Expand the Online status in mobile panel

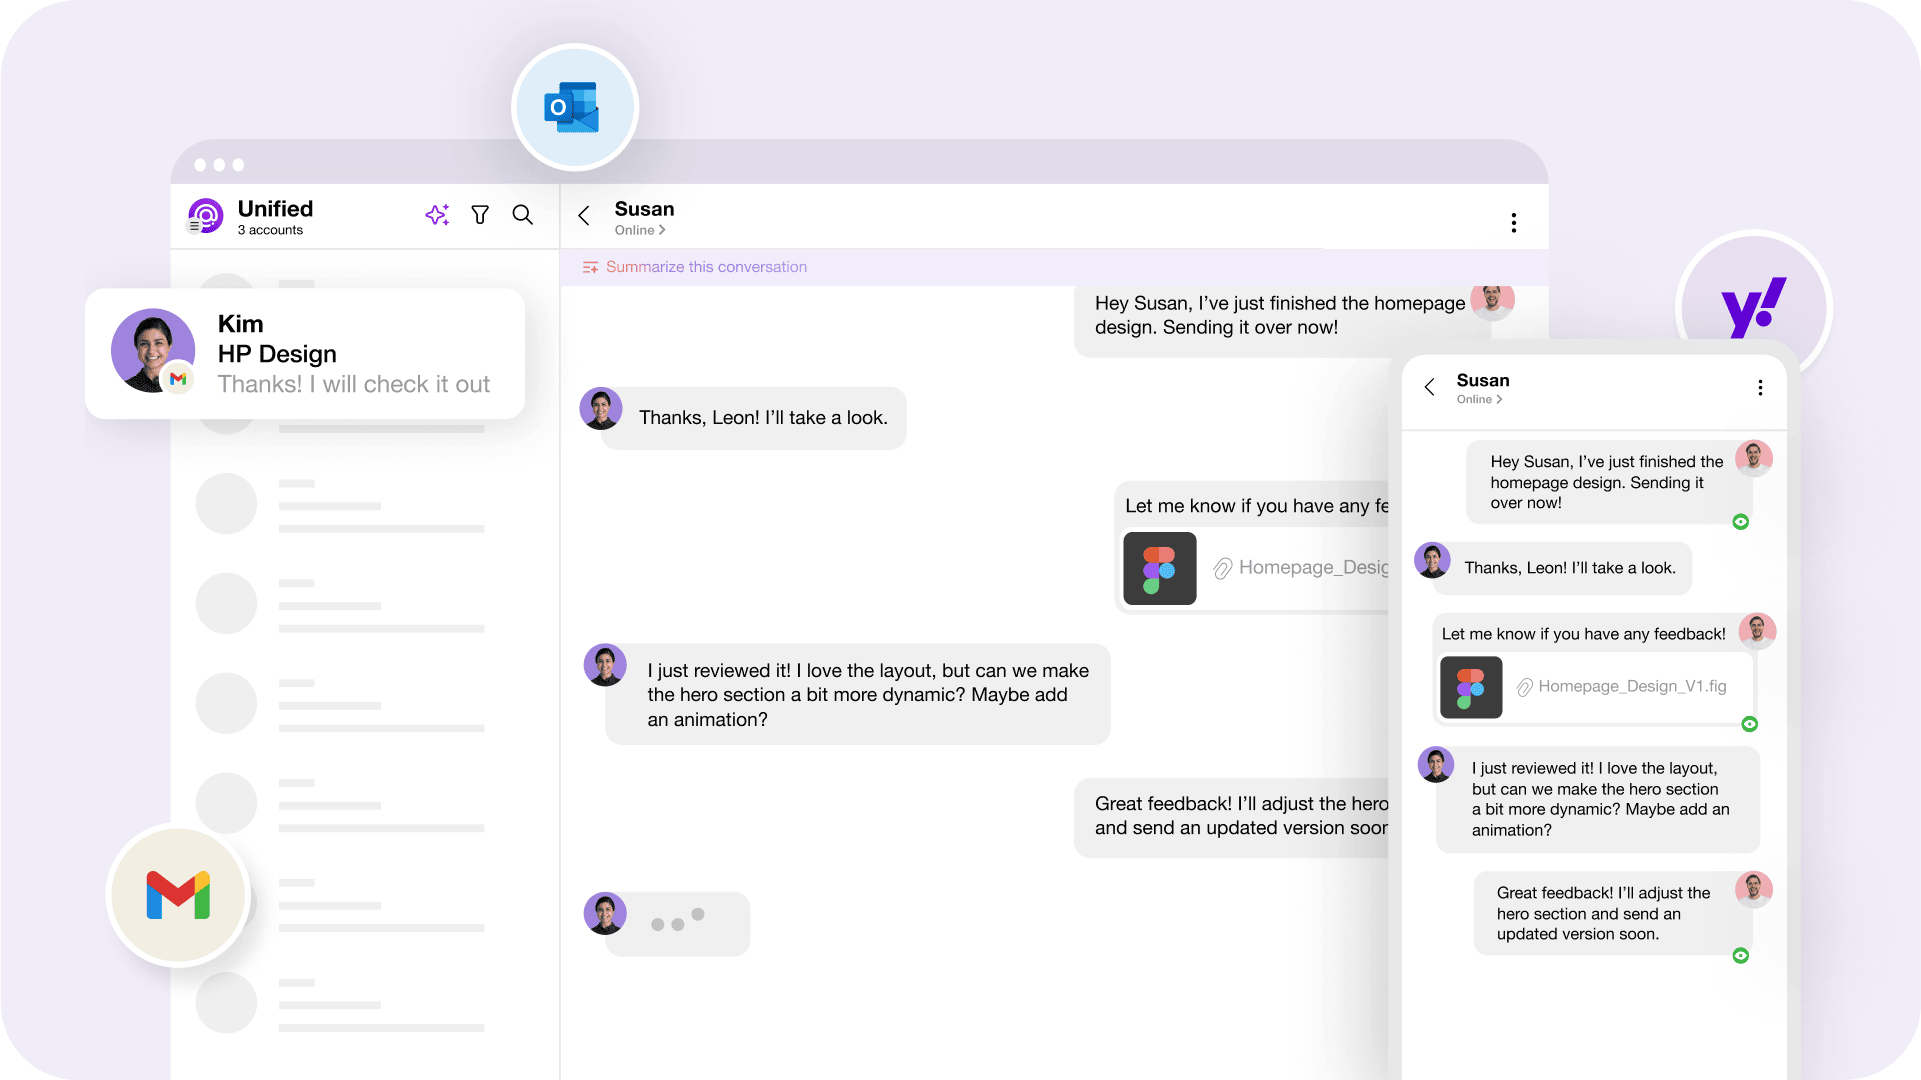click(1480, 399)
